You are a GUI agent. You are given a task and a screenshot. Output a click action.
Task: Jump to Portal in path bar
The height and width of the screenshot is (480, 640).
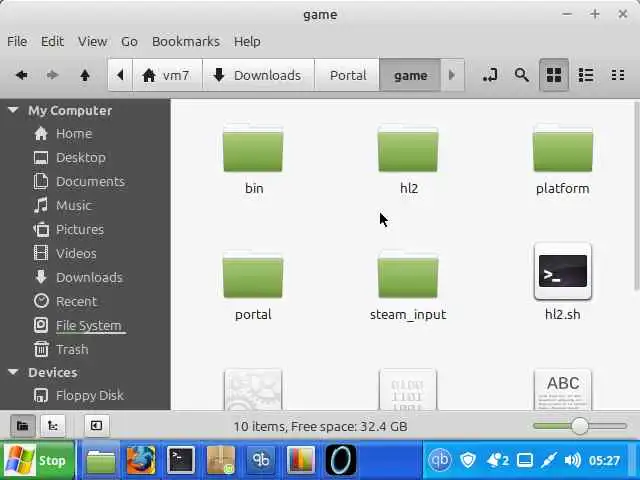click(347, 75)
